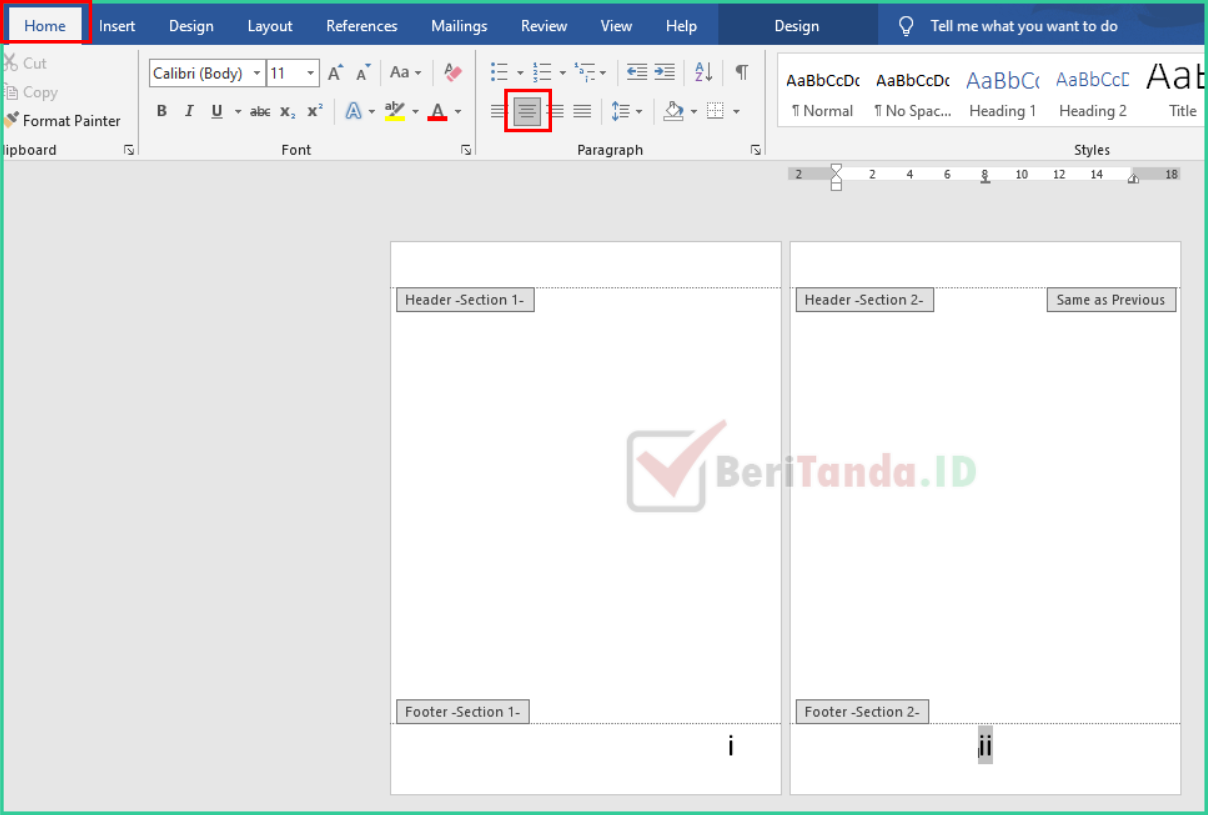Click the Increase Font Size icon
The height and width of the screenshot is (815, 1208).
(335, 73)
